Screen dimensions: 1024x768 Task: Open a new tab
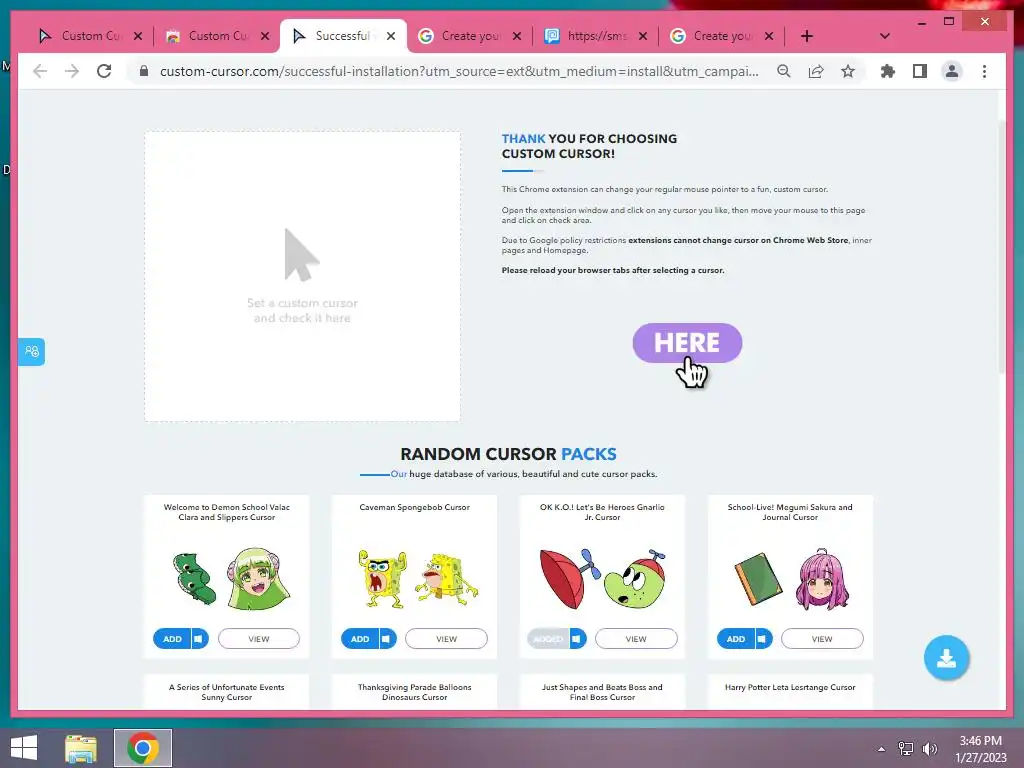tap(807, 36)
